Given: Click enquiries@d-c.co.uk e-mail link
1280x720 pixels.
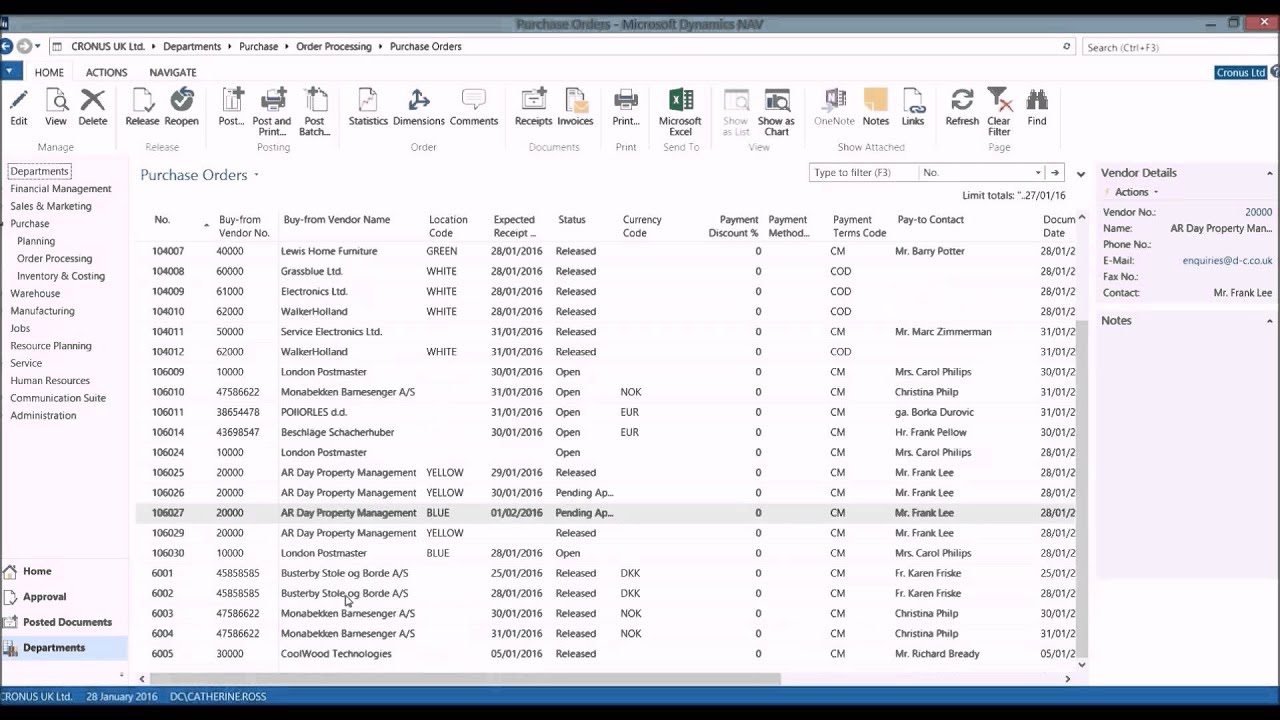Looking at the screenshot, I should (1227, 260).
